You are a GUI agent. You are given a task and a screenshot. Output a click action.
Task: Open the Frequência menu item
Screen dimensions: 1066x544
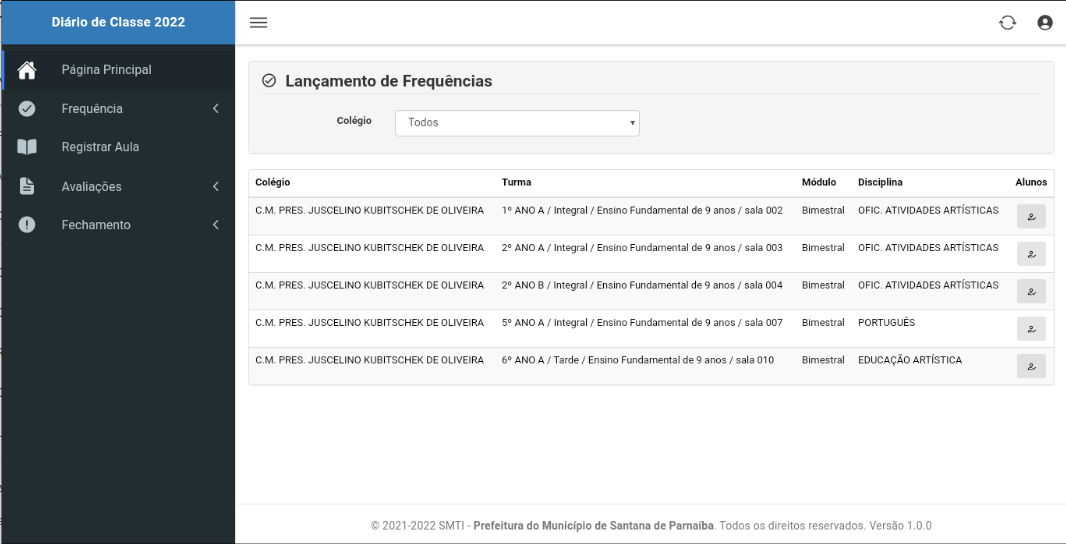pos(119,109)
